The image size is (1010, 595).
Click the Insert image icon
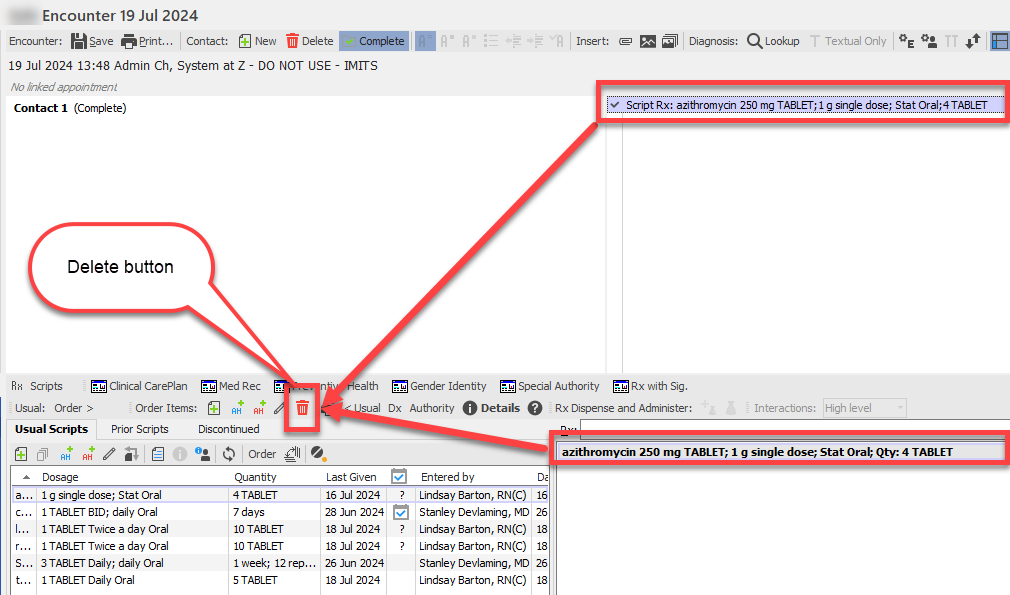point(648,41)
